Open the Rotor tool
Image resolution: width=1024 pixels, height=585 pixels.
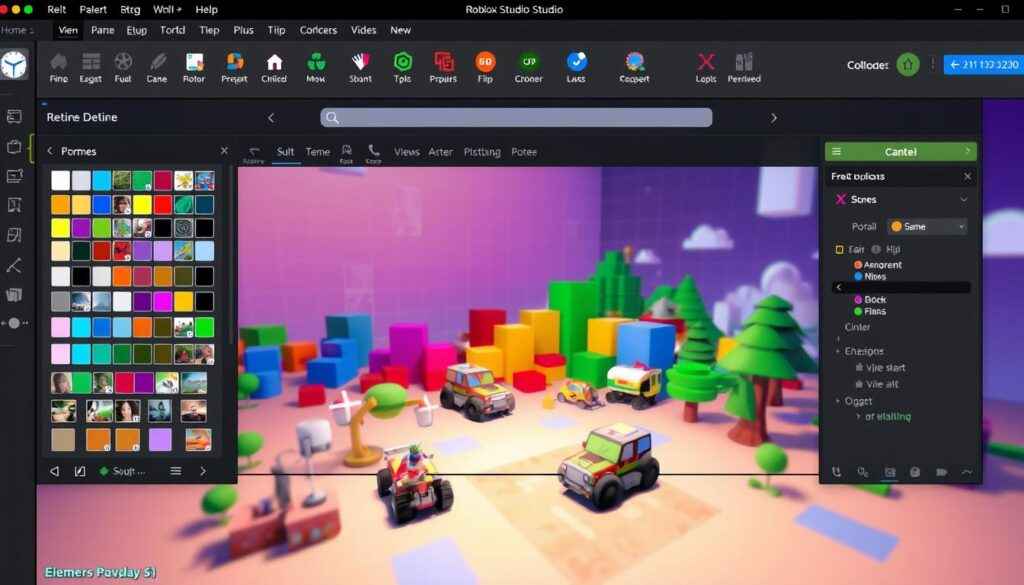coord(194,68)
